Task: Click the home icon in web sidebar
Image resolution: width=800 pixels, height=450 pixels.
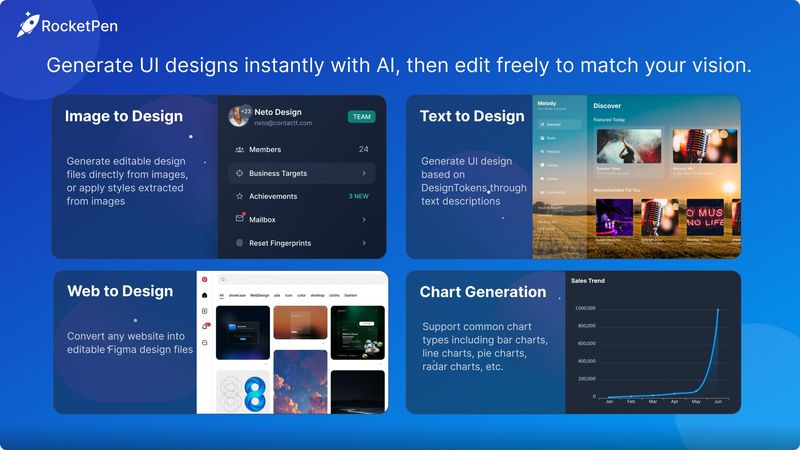Action: (205, 296)
